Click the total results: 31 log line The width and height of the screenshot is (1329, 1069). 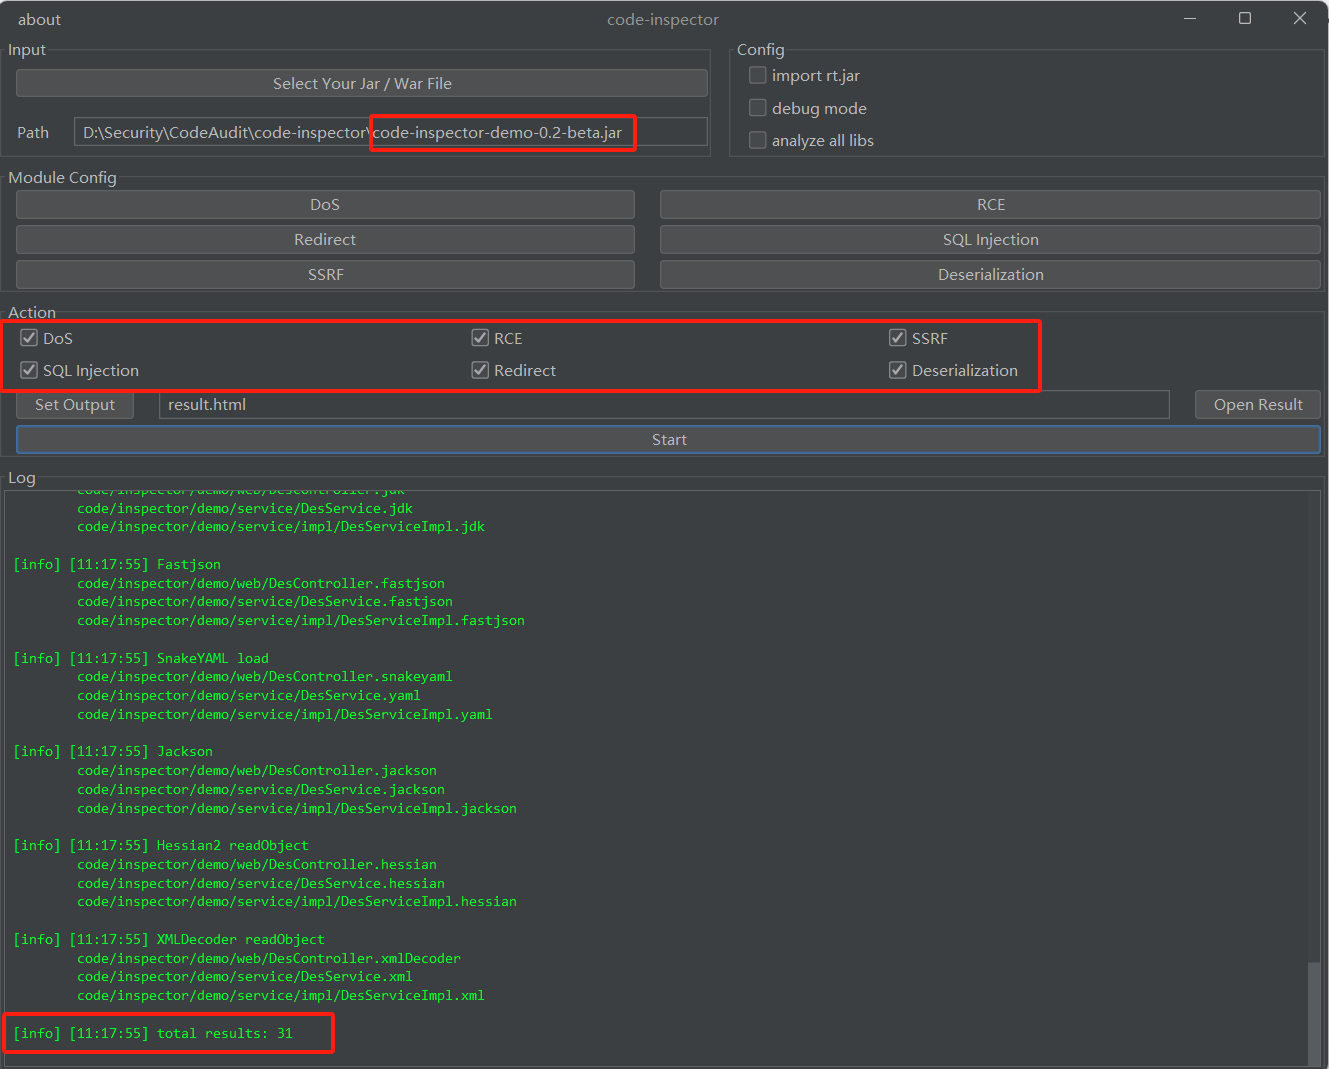tap(153, 1034)
